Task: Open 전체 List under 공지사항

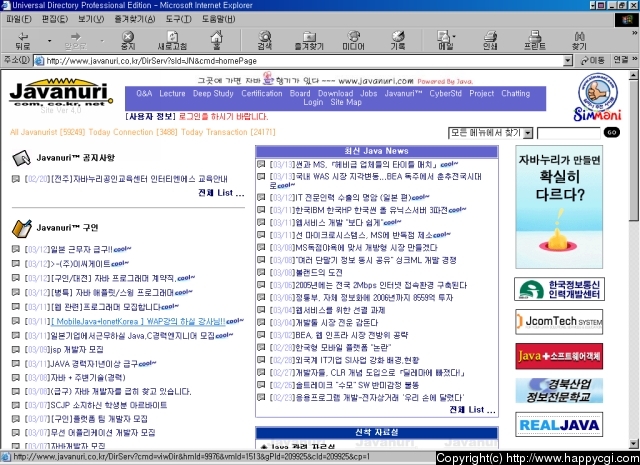Action: pyautogui.click(x=221, y=193)
